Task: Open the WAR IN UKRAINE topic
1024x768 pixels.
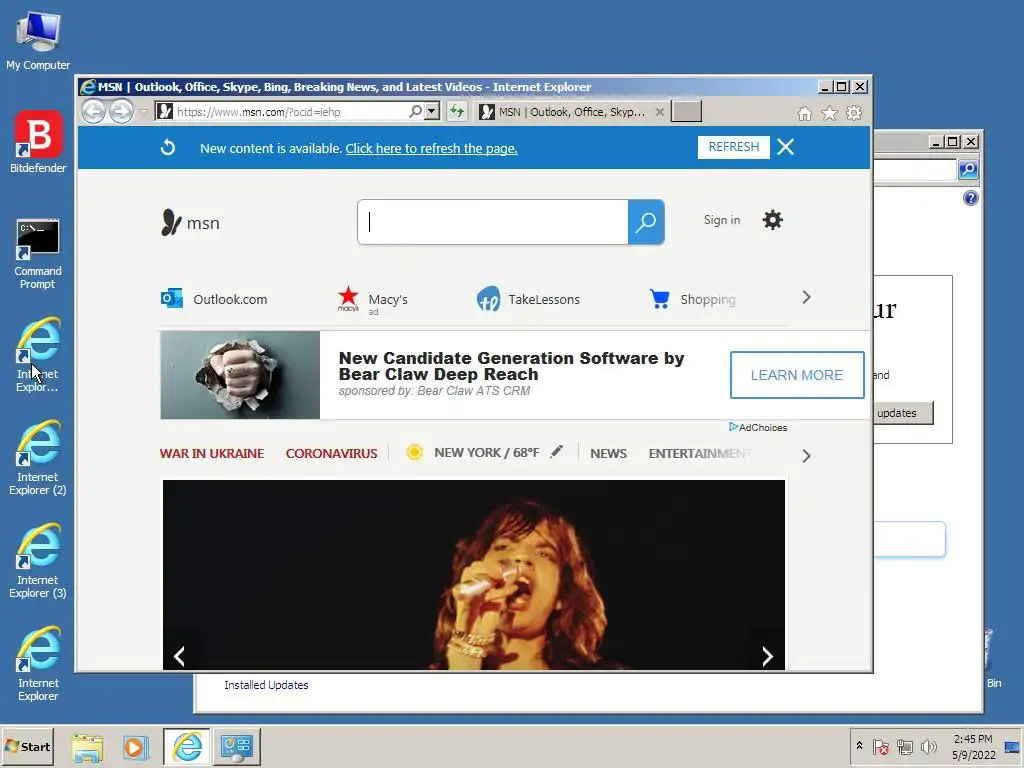Action: tap(212, 453)
